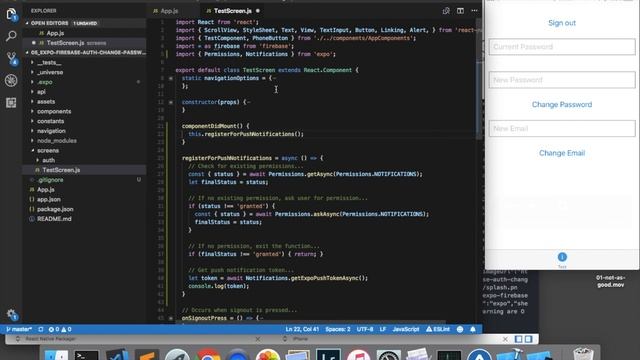This screenshot has width=640, height=360.
Task: Expand the constants folder
Action: [x=50, y=121]
